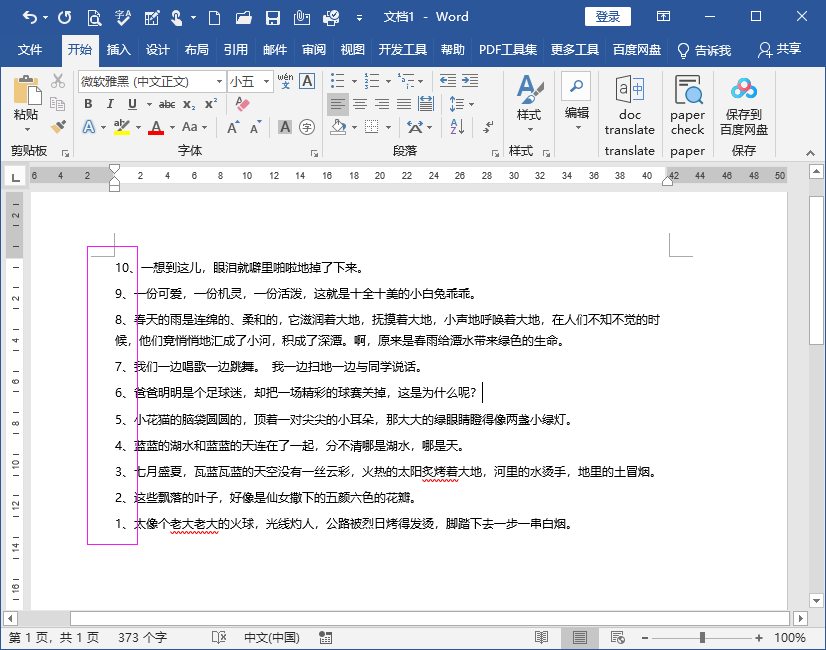Apply italic formatting
This screenshot has height=650, width=826.
(110, 104)
